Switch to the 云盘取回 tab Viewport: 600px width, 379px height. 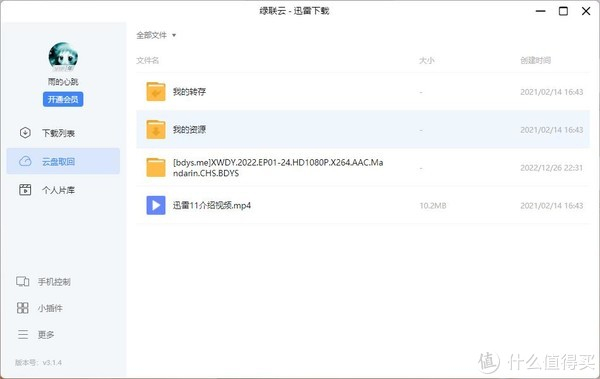63,162
